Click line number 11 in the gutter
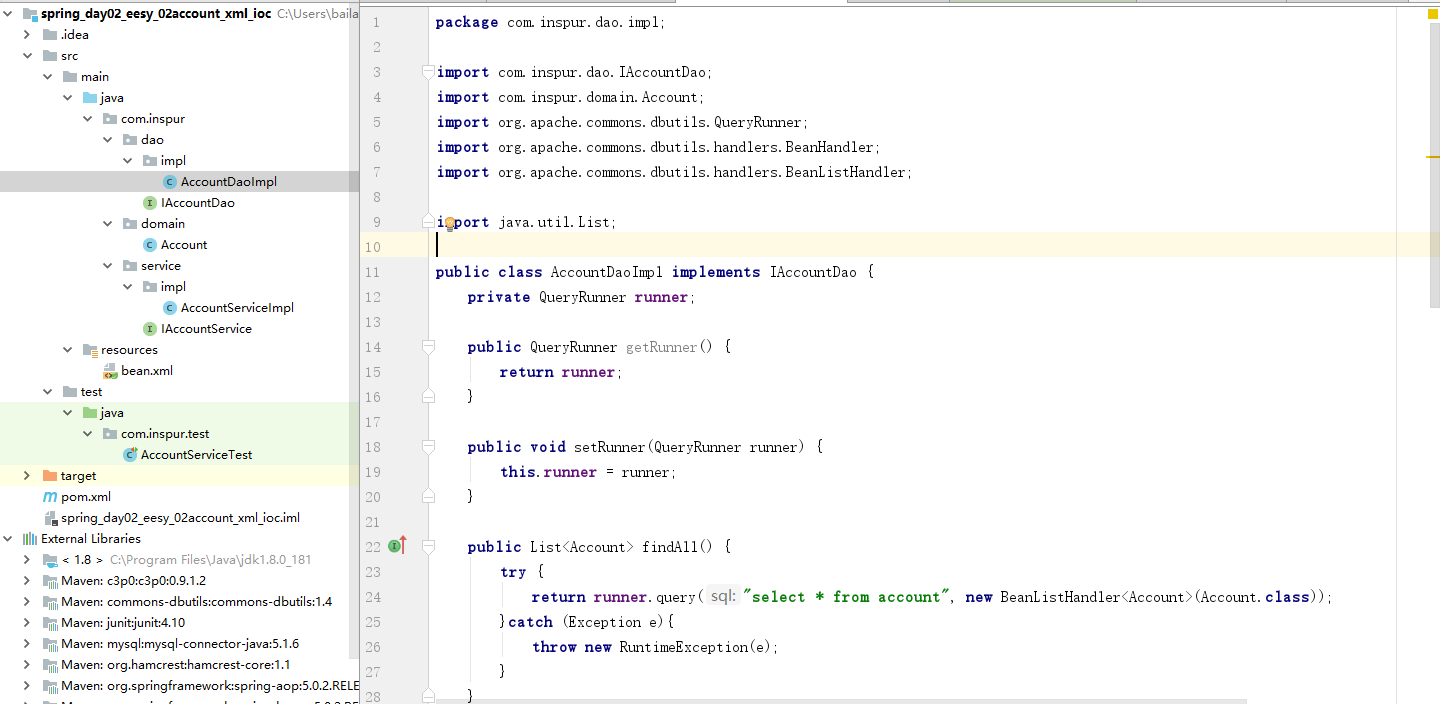The height and width of the screenshot is (704, 1440). tap(372, 272)
